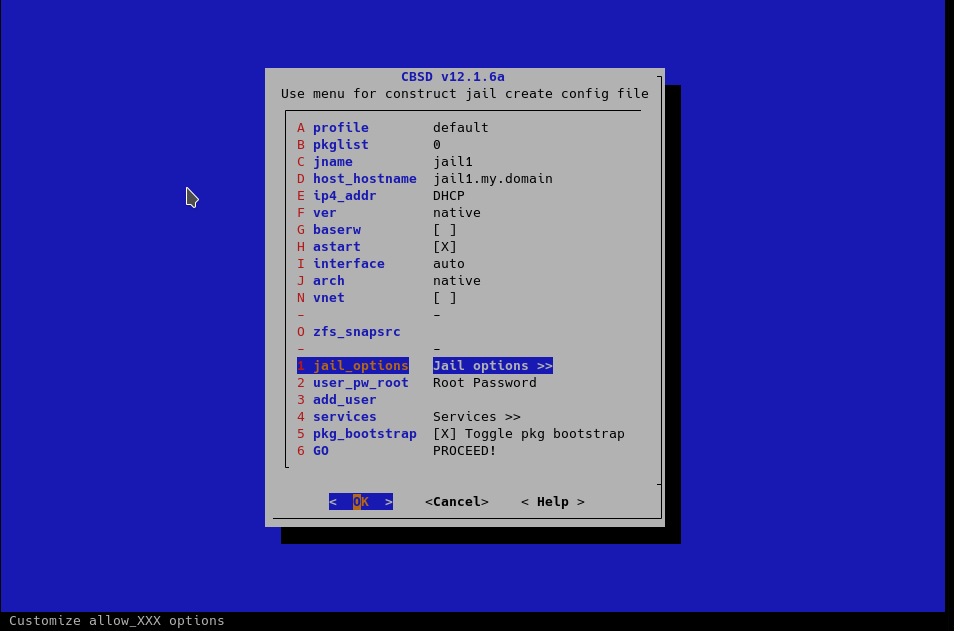The image size is (954, 631).
Task: Select the ver menu entry
Action: 324,213
